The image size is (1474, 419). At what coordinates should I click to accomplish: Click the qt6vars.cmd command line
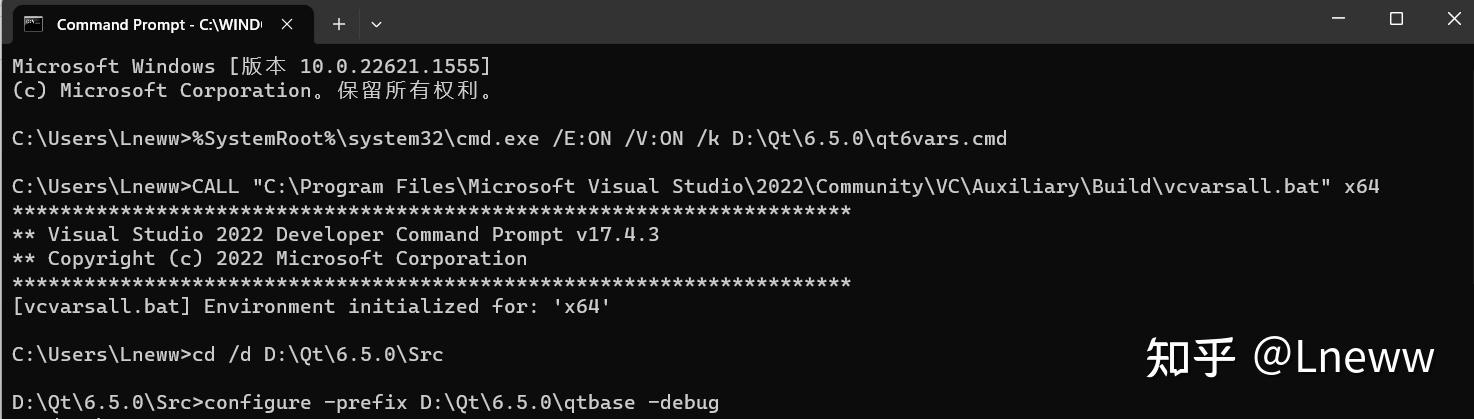tap(509, 139)
